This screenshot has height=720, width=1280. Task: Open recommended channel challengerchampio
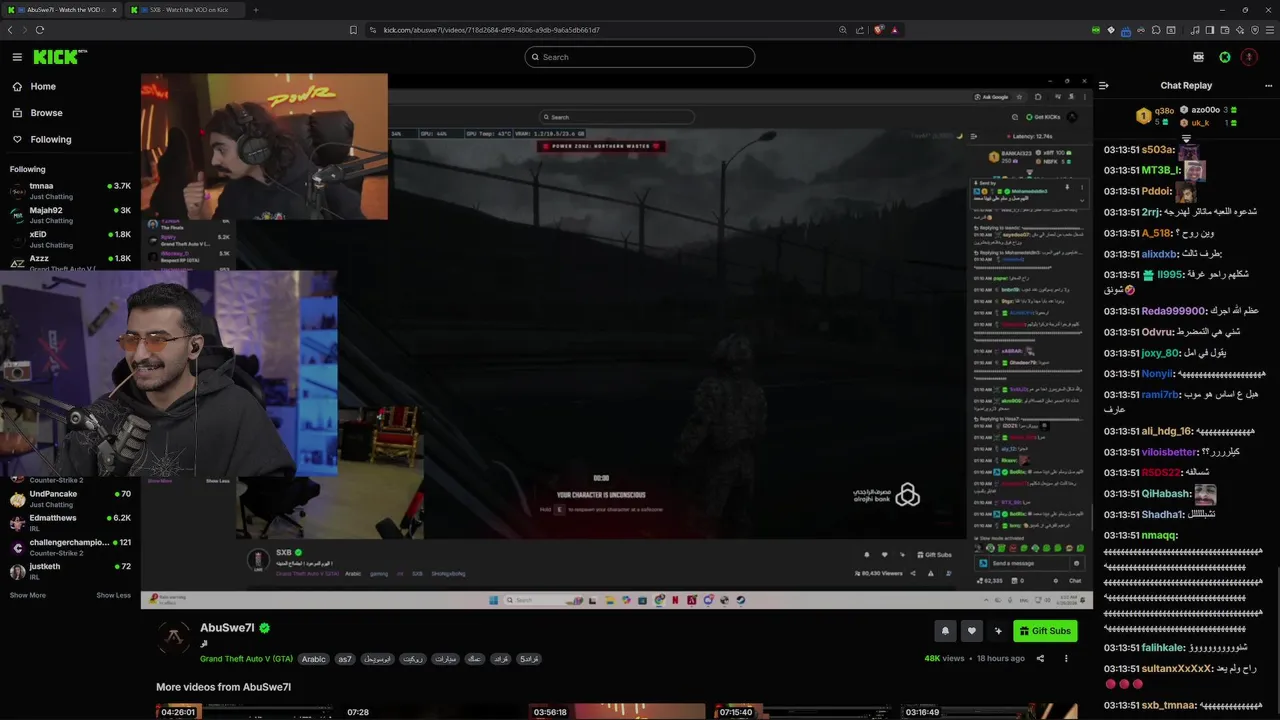pyautogui.click(x=70, y=546)
